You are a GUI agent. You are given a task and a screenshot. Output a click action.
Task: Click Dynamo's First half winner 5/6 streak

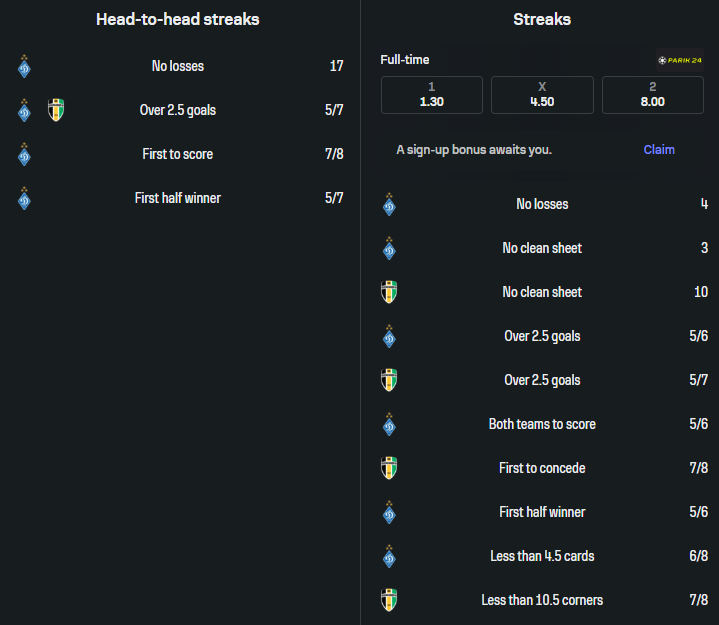(542, 512)
